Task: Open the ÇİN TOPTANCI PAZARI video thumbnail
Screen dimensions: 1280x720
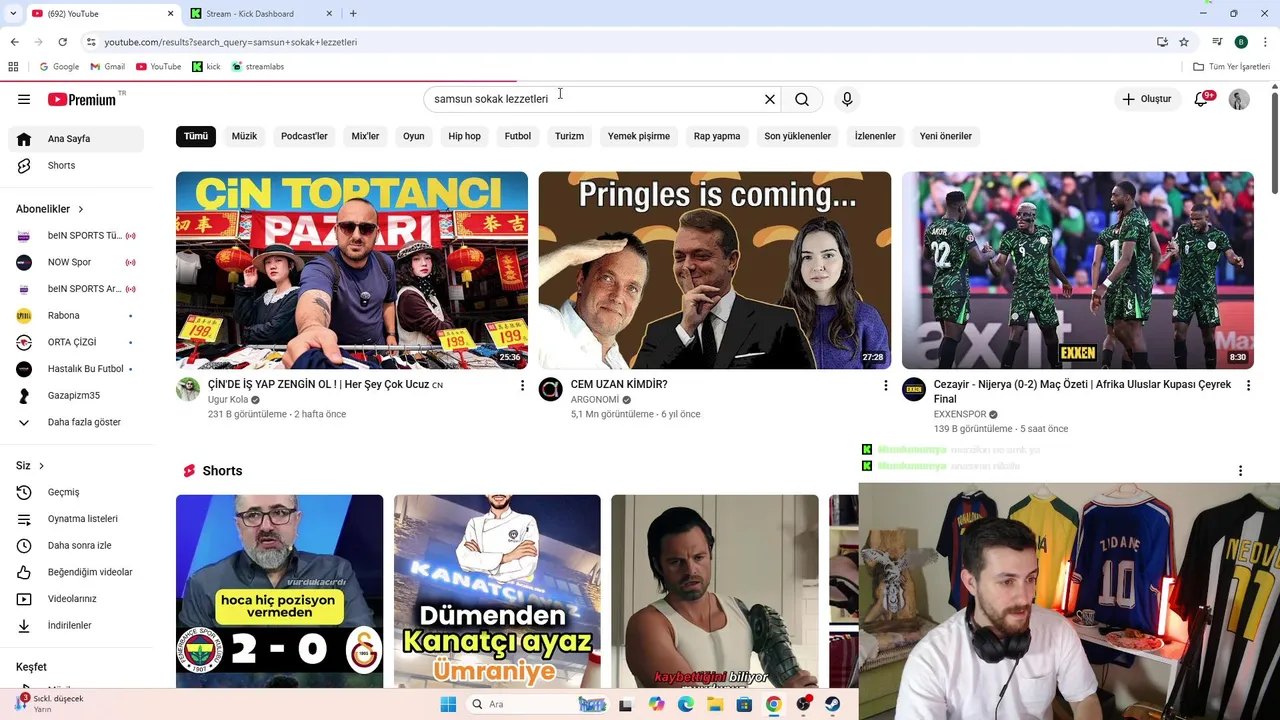Action: [x=352, y=270]
